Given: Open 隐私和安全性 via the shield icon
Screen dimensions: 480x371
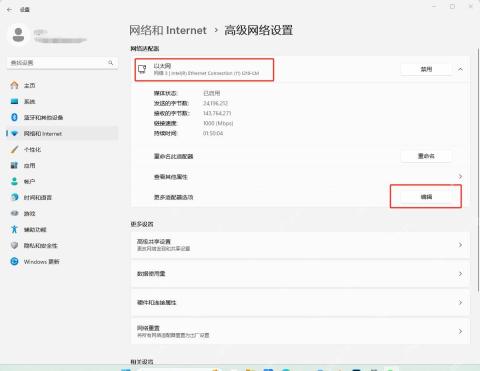Looking at the screenshot, I should 14,245.
